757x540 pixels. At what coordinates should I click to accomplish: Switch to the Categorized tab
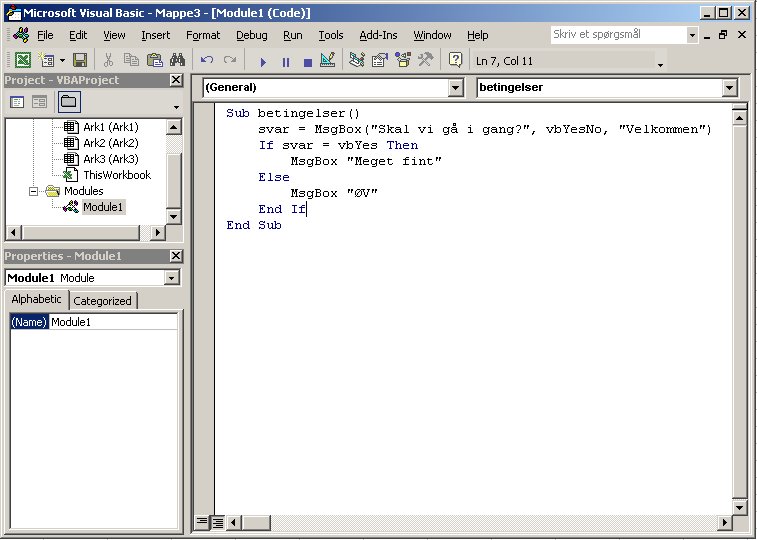102,301
